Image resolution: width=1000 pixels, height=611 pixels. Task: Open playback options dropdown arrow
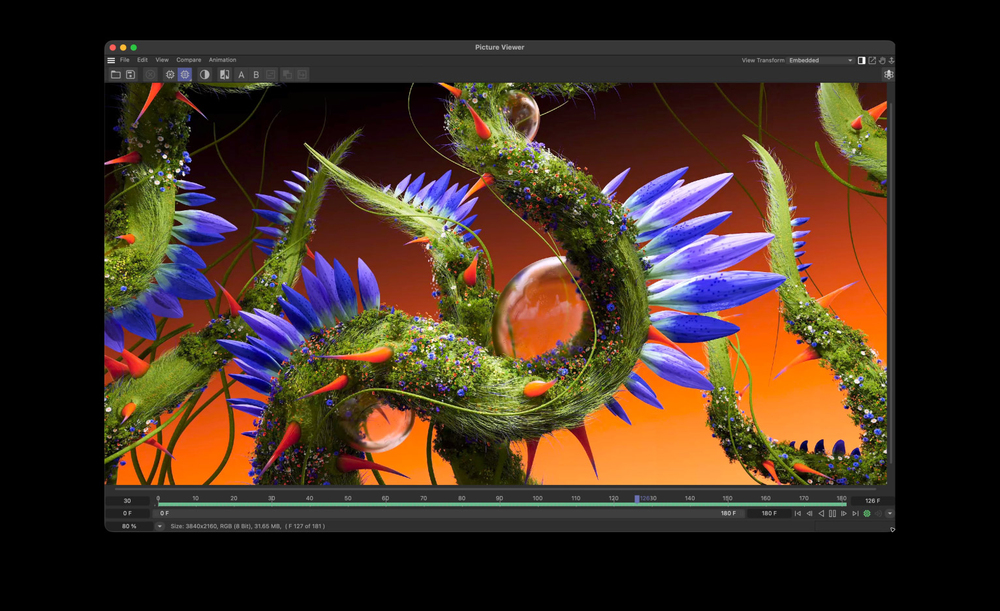click(890, 513)
